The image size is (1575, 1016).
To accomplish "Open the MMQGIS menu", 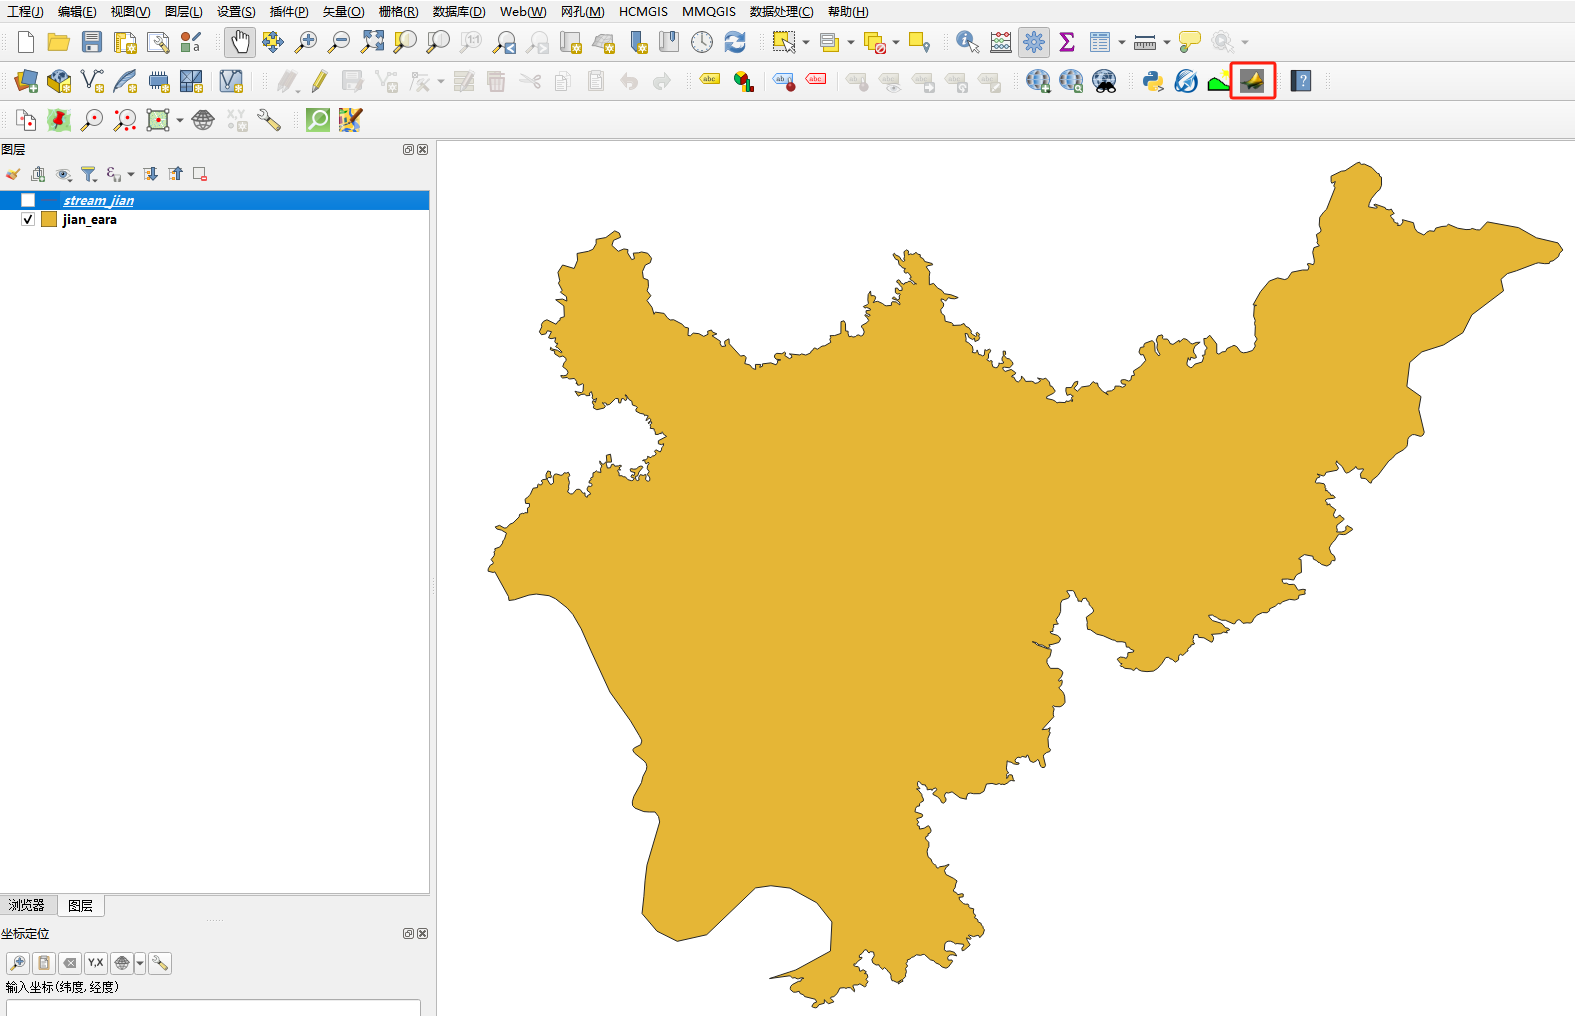I will pos(709,12).
